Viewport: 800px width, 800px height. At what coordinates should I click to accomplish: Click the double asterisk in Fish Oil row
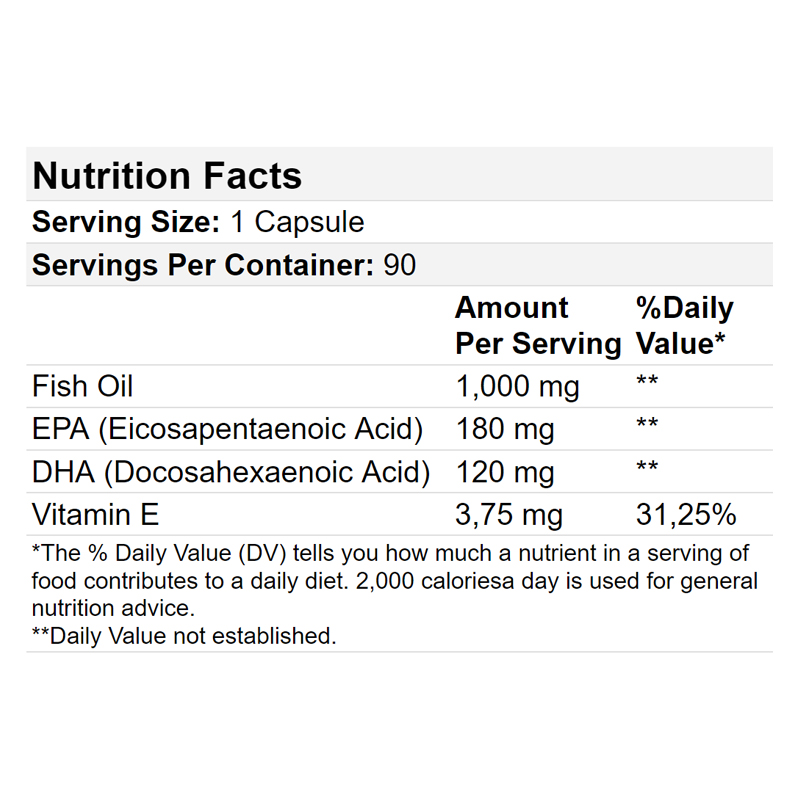pos(647,380)
